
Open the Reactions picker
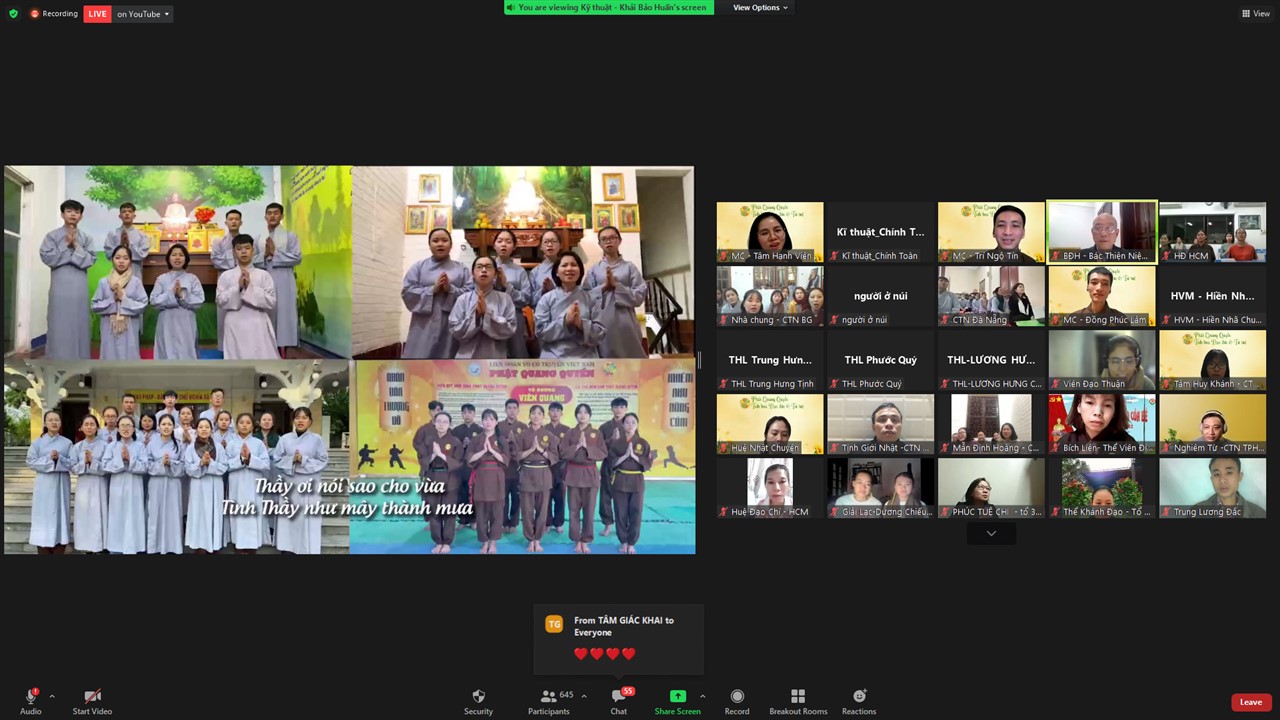[x=859, y=702]
